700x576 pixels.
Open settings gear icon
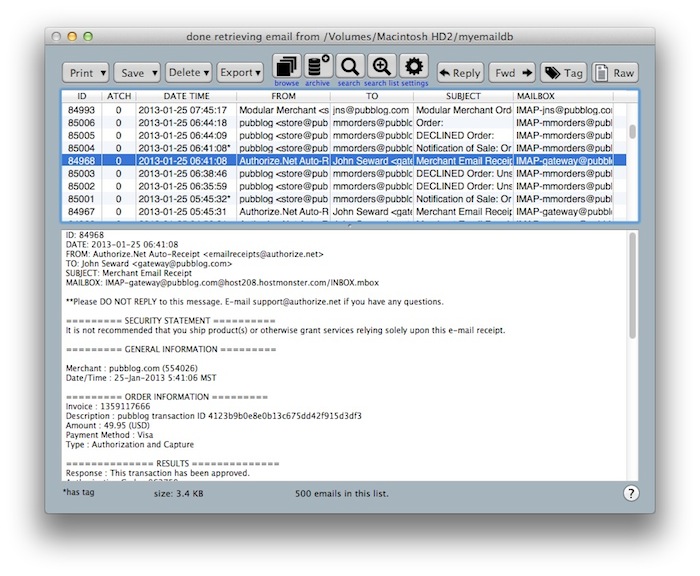[x=414, y=67]
